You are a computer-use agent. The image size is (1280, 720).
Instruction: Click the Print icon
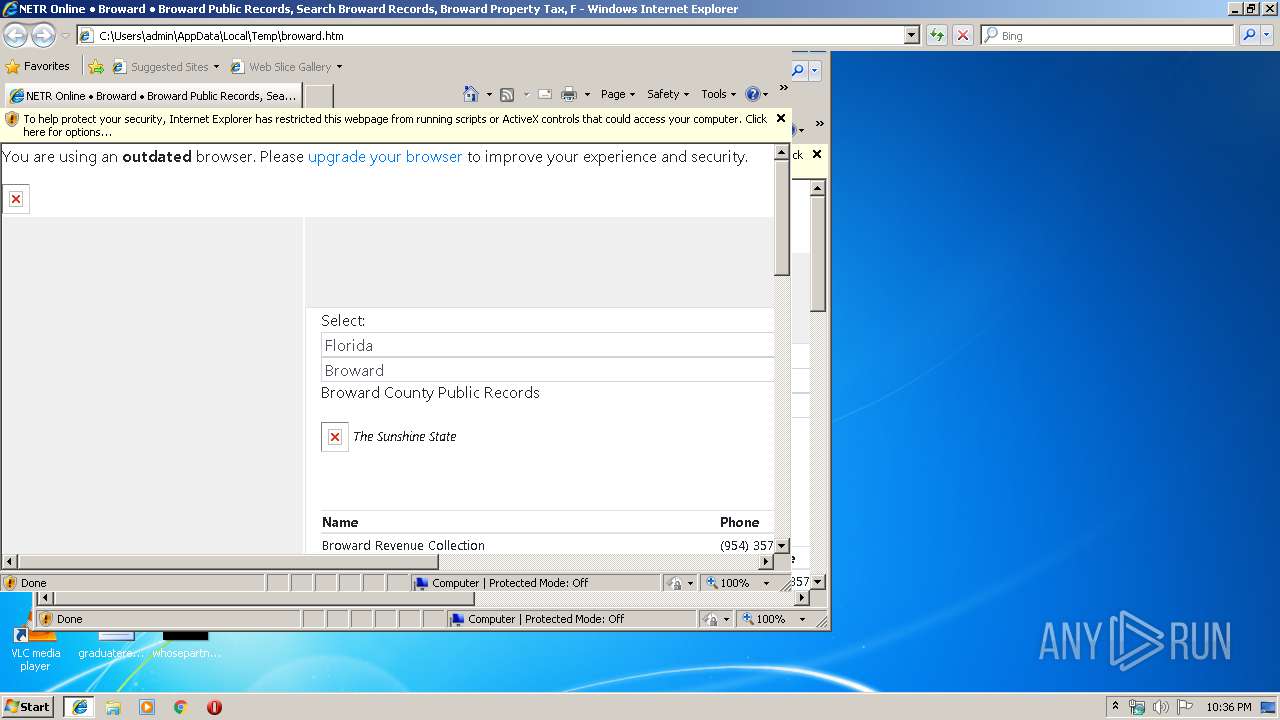[569, 94]
